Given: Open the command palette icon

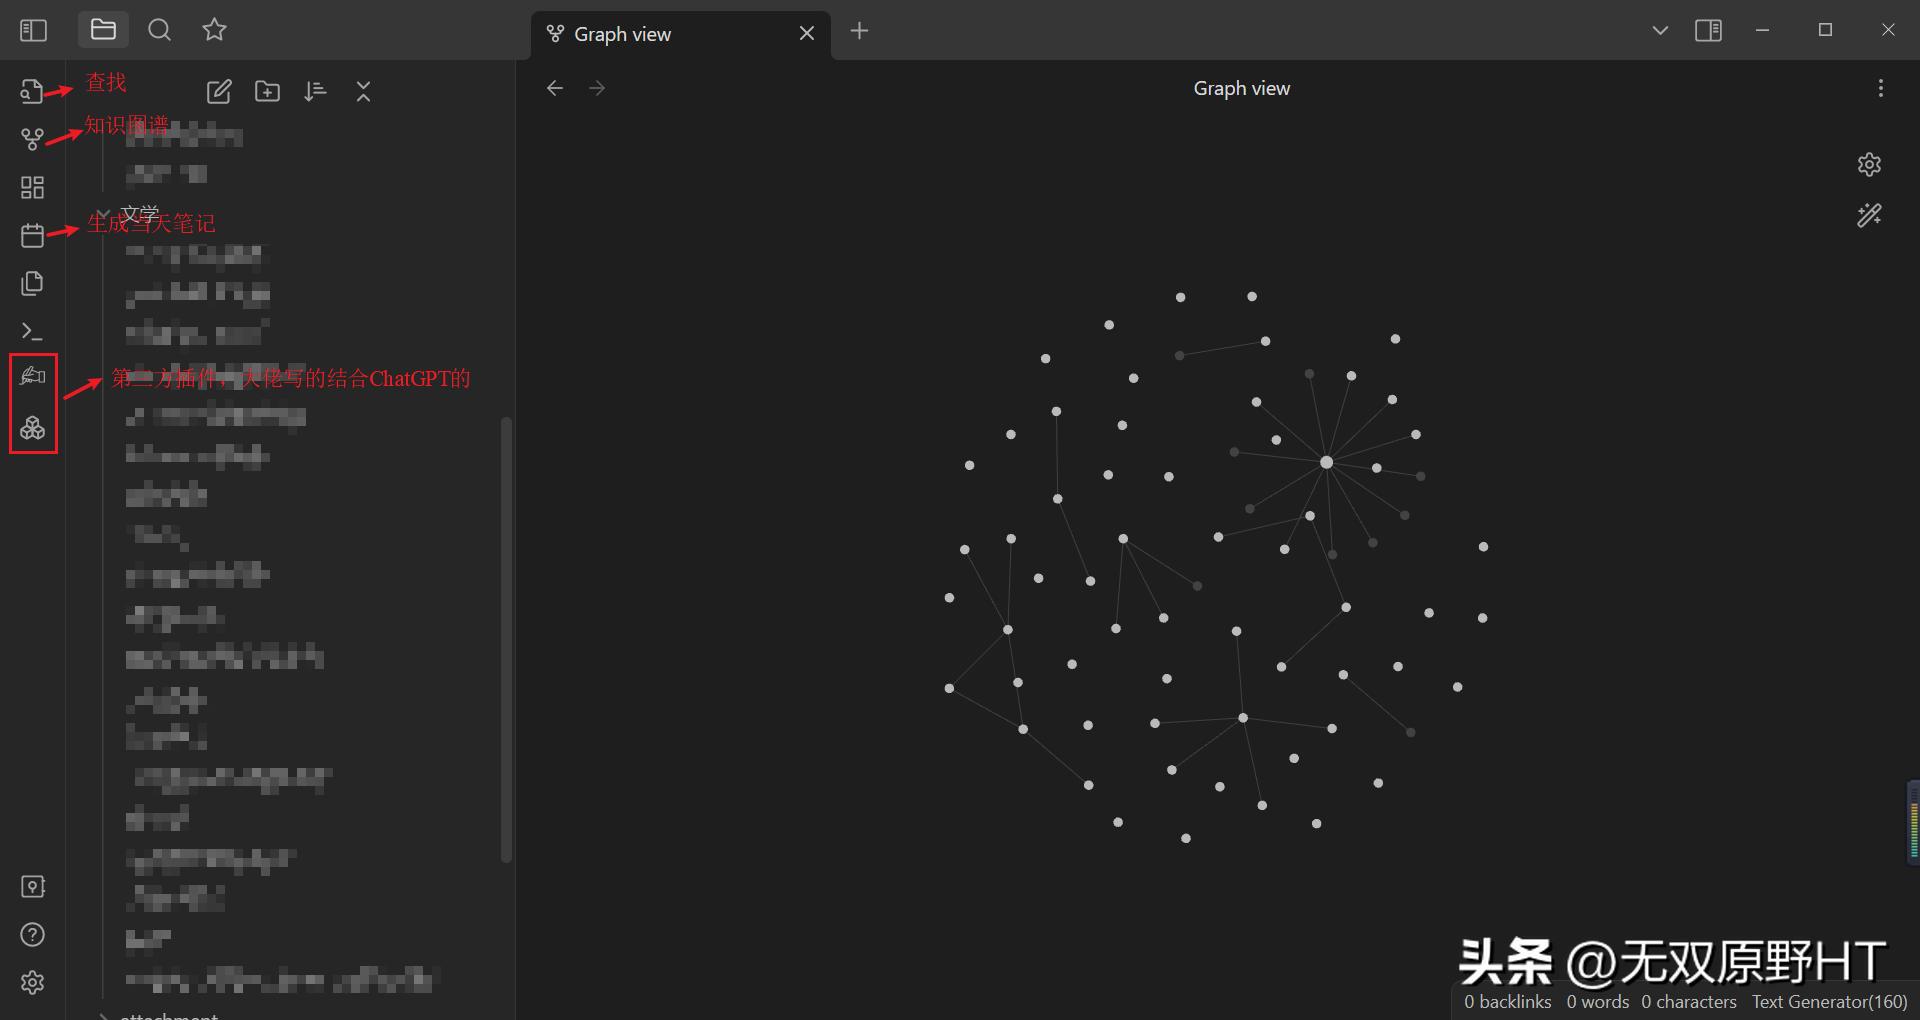Looking at the screenshot, I should click(x=32, y=331).
